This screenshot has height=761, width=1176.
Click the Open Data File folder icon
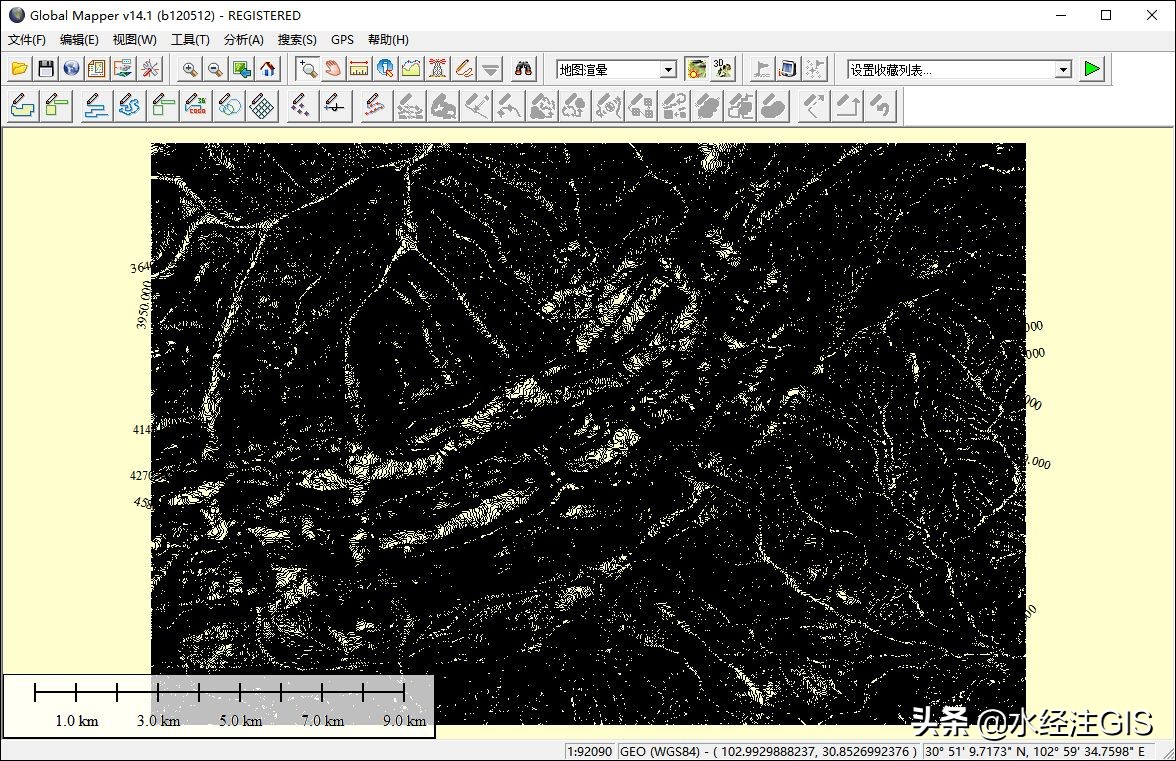pyautogui.click(x=19, y=69)
